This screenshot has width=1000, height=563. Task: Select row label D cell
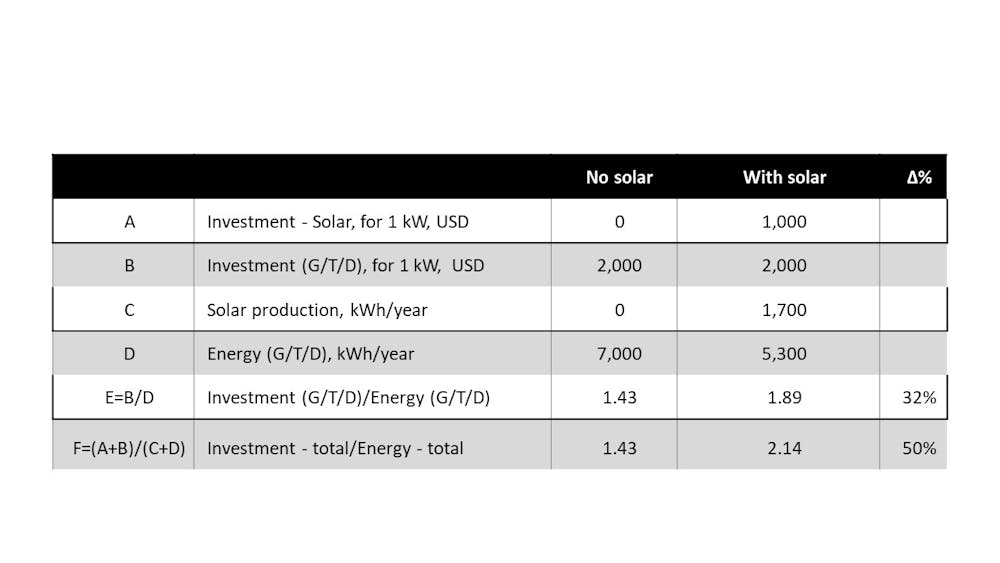[129, 354]
